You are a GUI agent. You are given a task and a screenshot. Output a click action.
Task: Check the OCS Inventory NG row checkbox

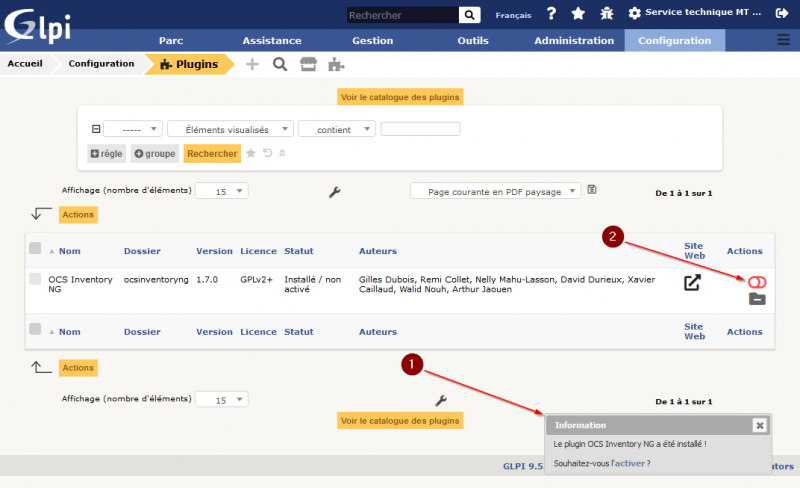35,279
